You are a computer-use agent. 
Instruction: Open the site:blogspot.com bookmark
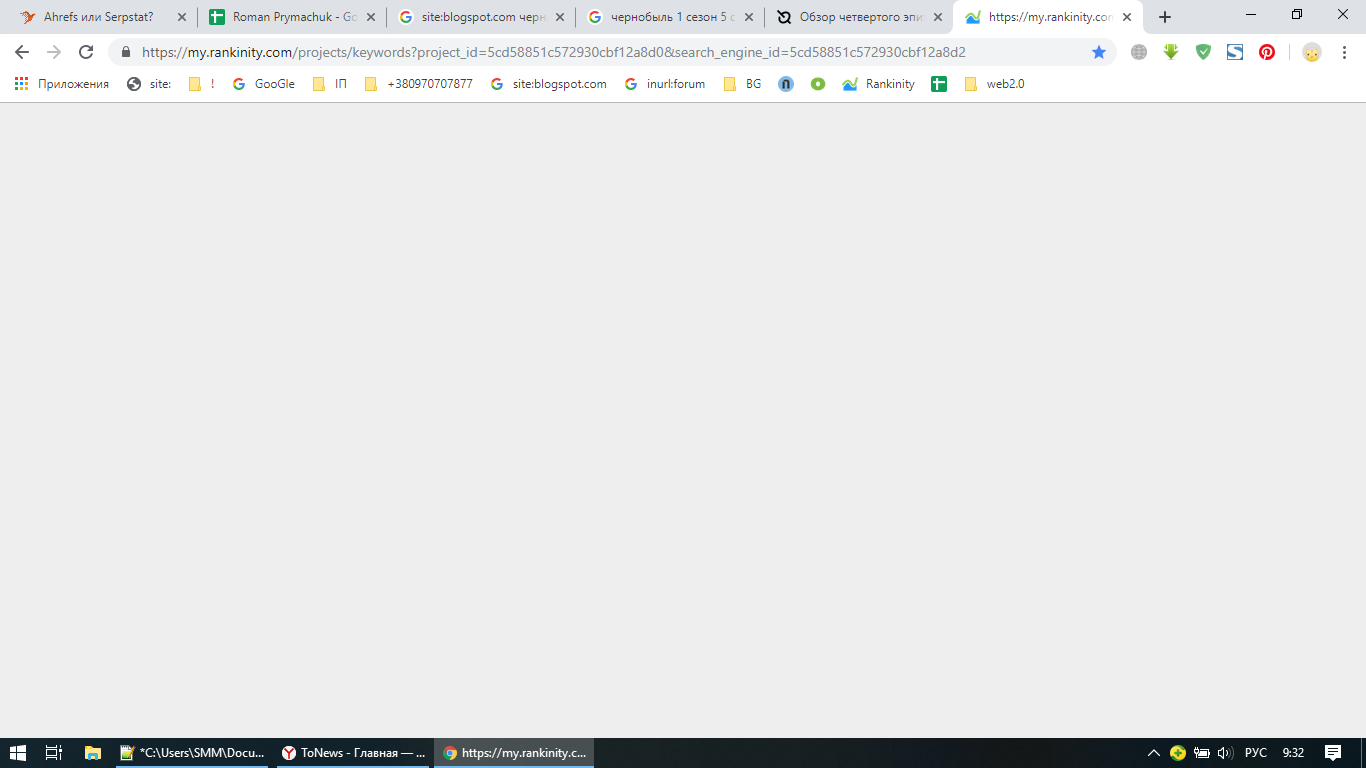pyautogui.click(x=549, y=84)
